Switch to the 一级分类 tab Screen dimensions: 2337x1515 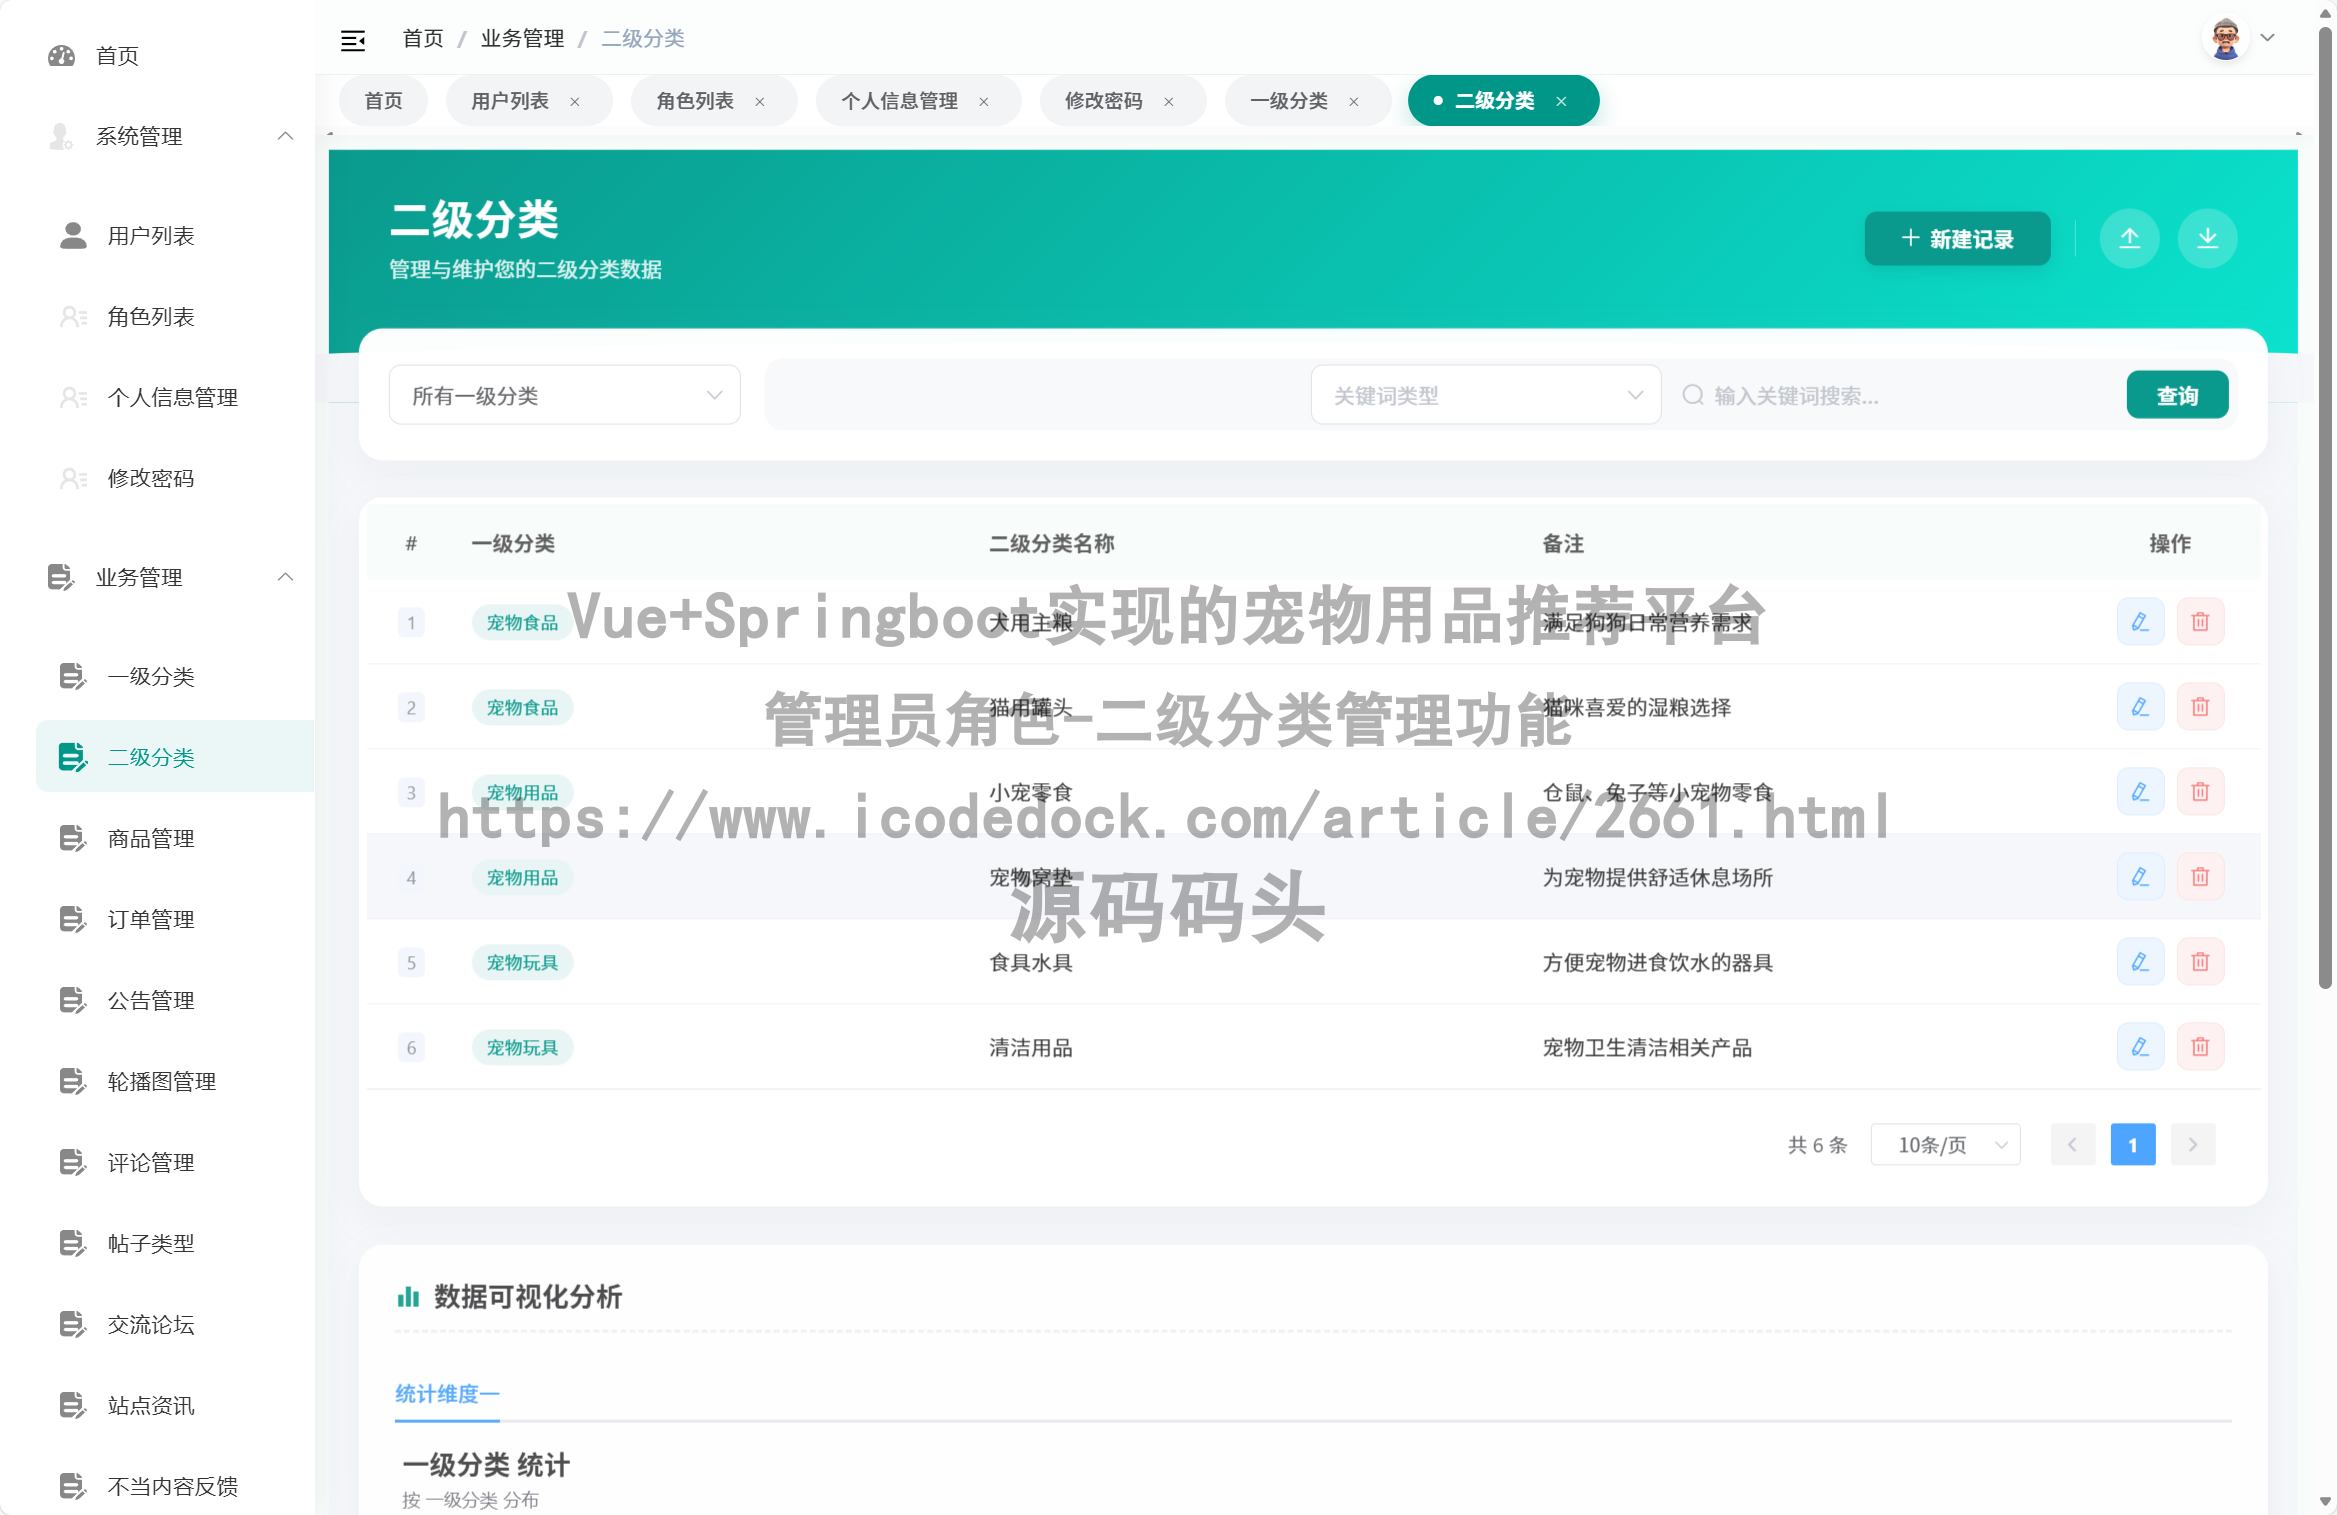coord(1290,100)
